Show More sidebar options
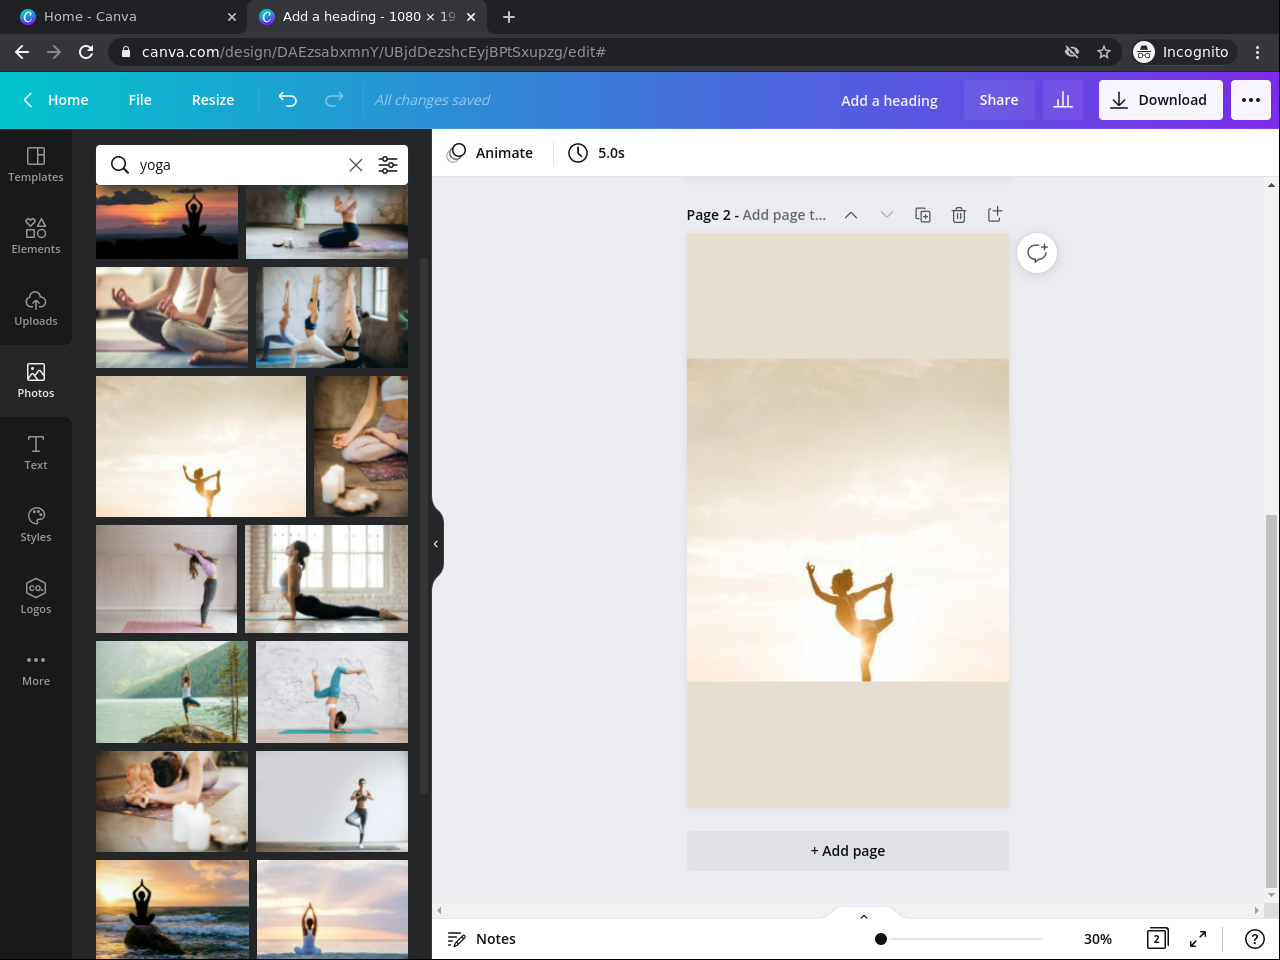Image resolution: width=1280 pixels, height=960 pixels. click(x=36, y=669)
